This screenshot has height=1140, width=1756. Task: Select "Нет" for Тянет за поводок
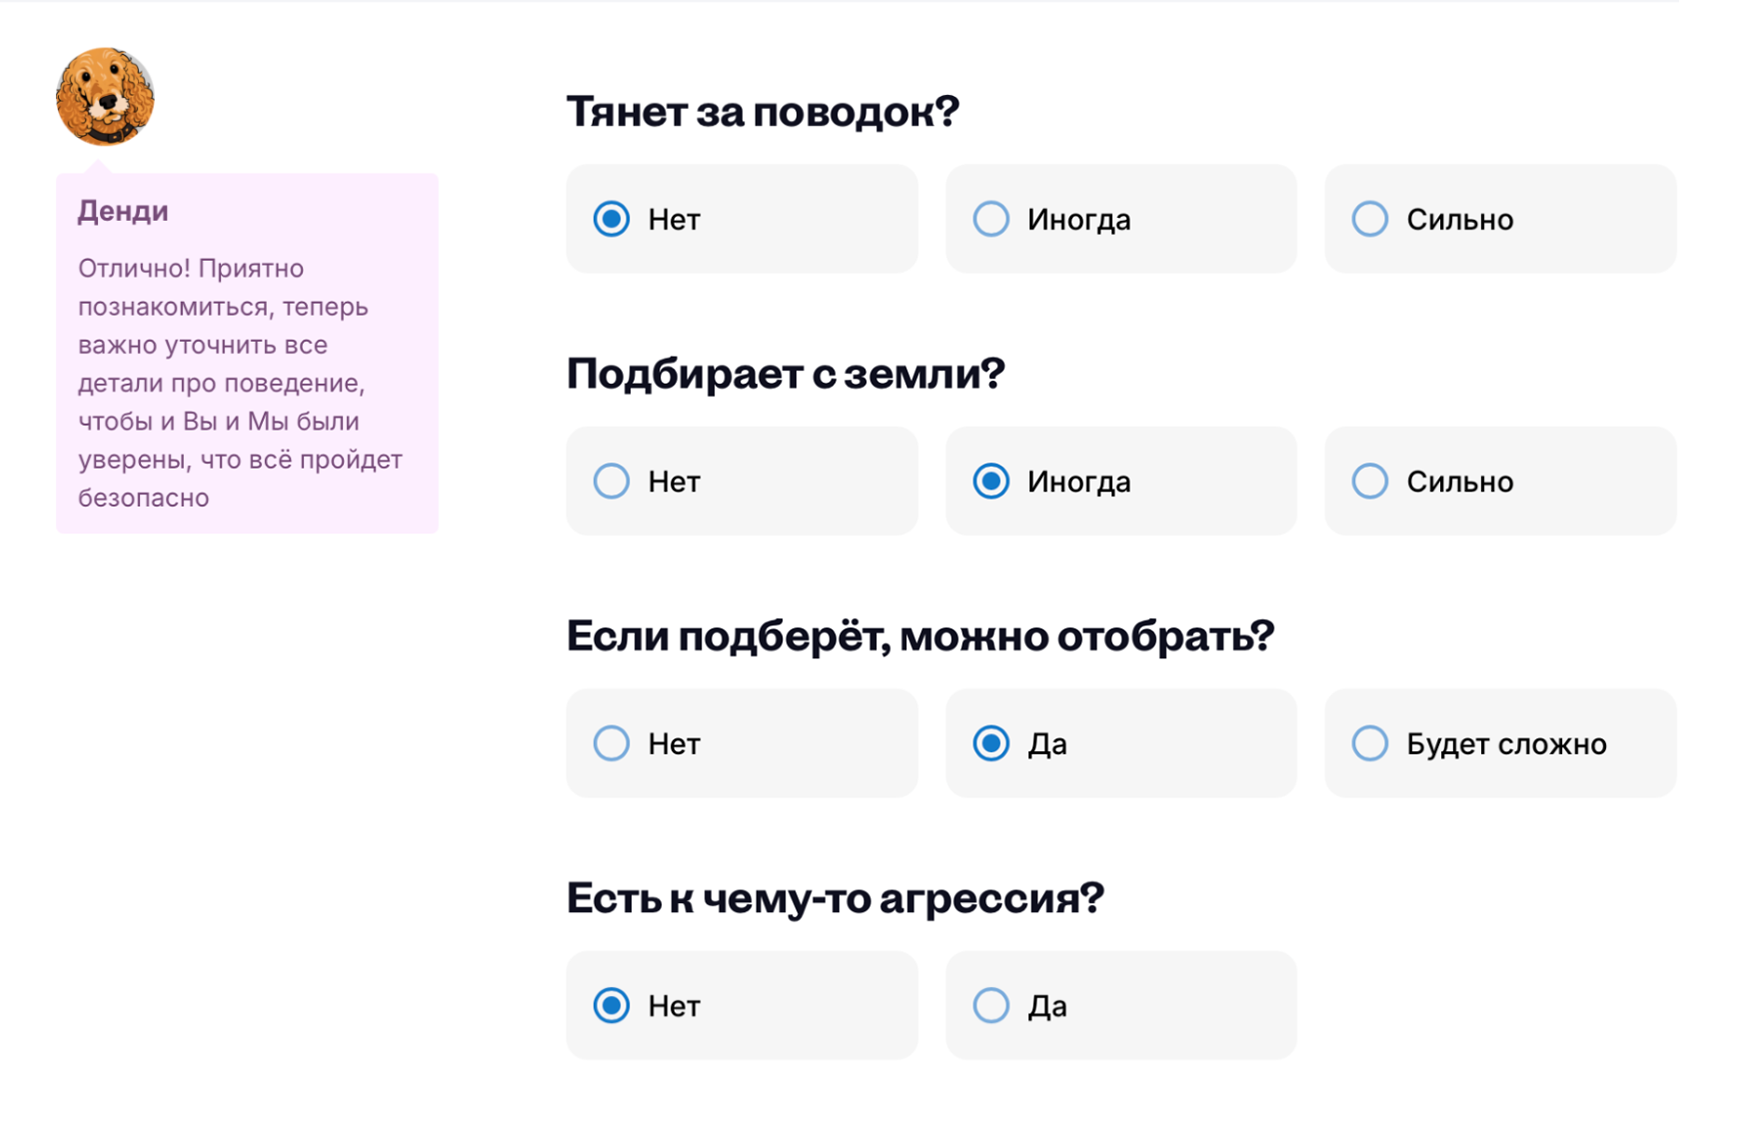(x=741, y=219)
